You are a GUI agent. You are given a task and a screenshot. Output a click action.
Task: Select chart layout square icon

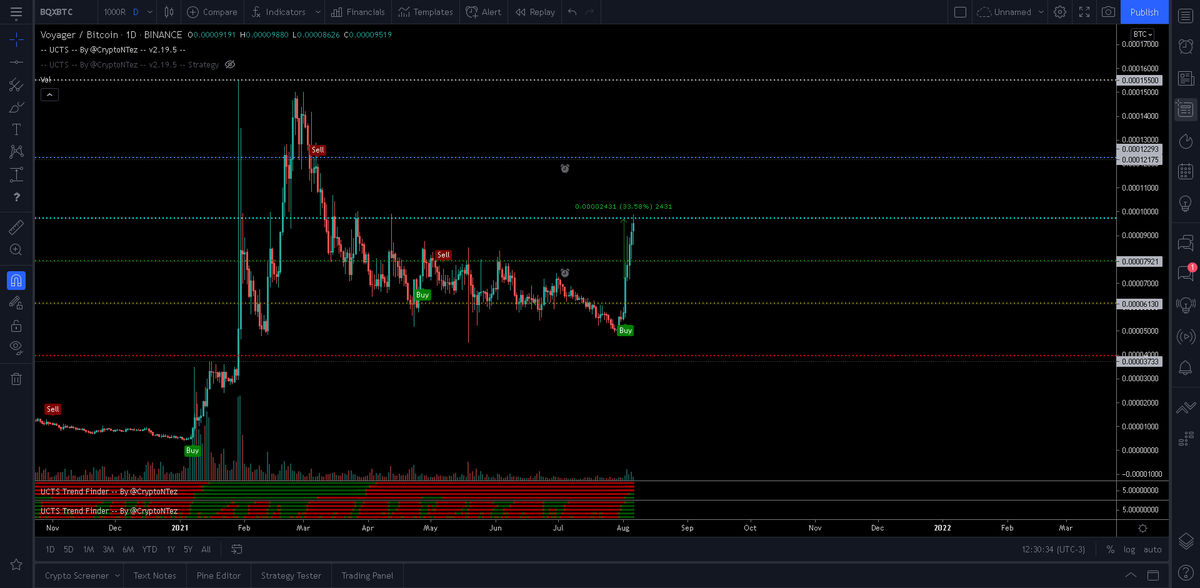tap(960, 12)
